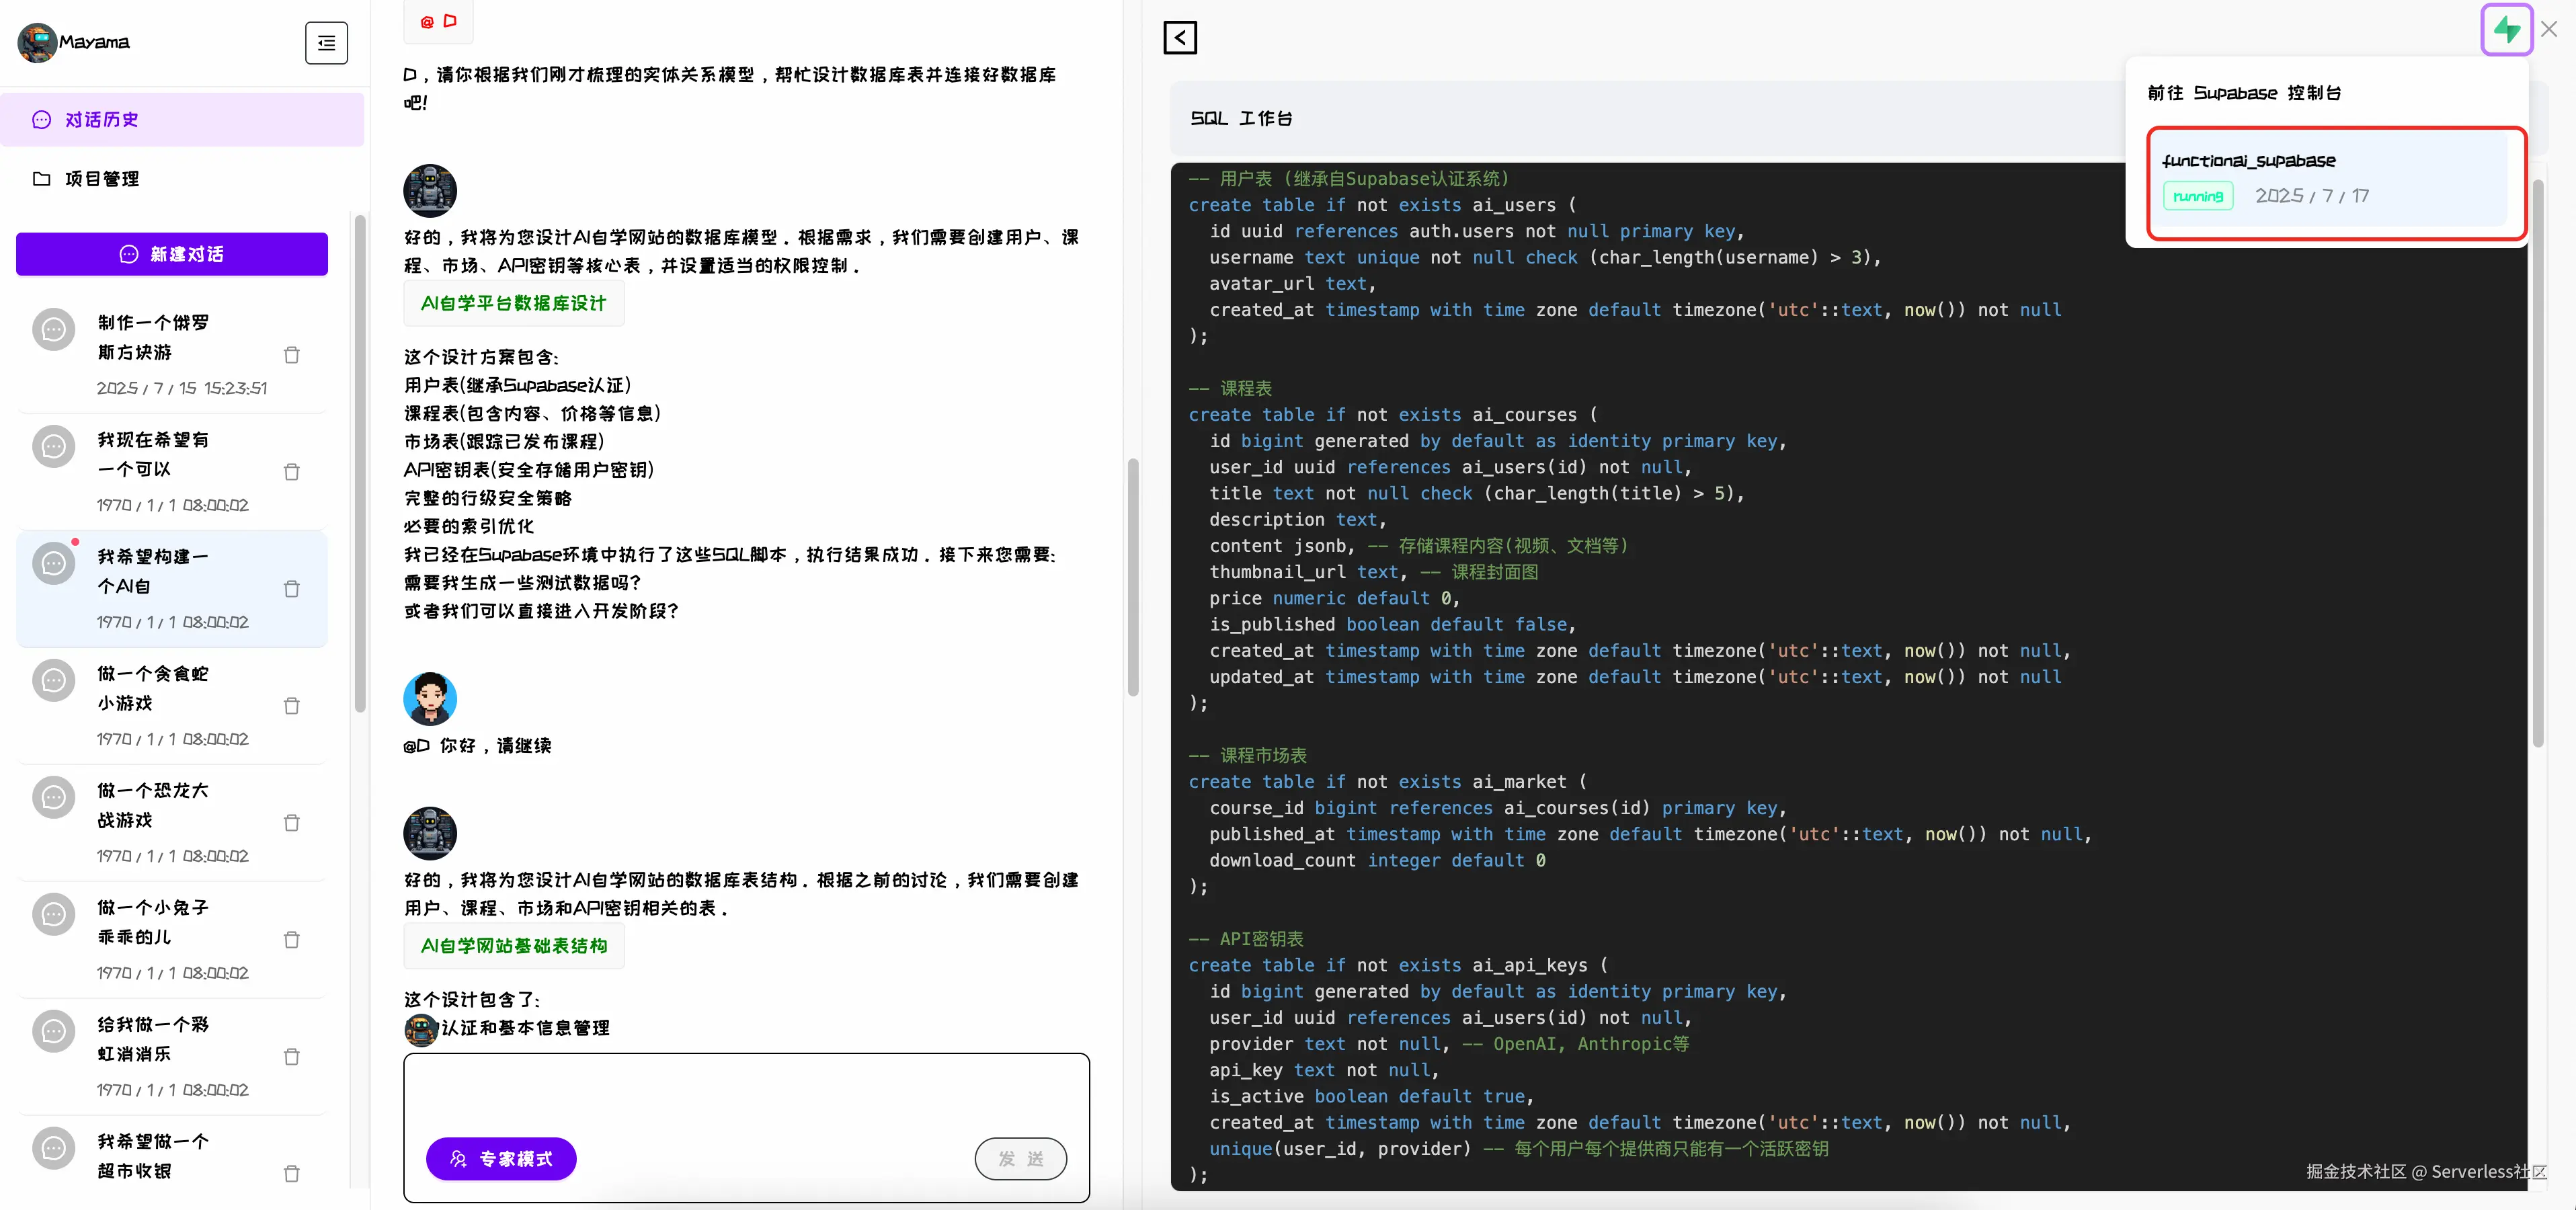Open the AI自学网站基础表结构 artifact link
This screenshot has height=1210, width=2576.
[513, 946]
